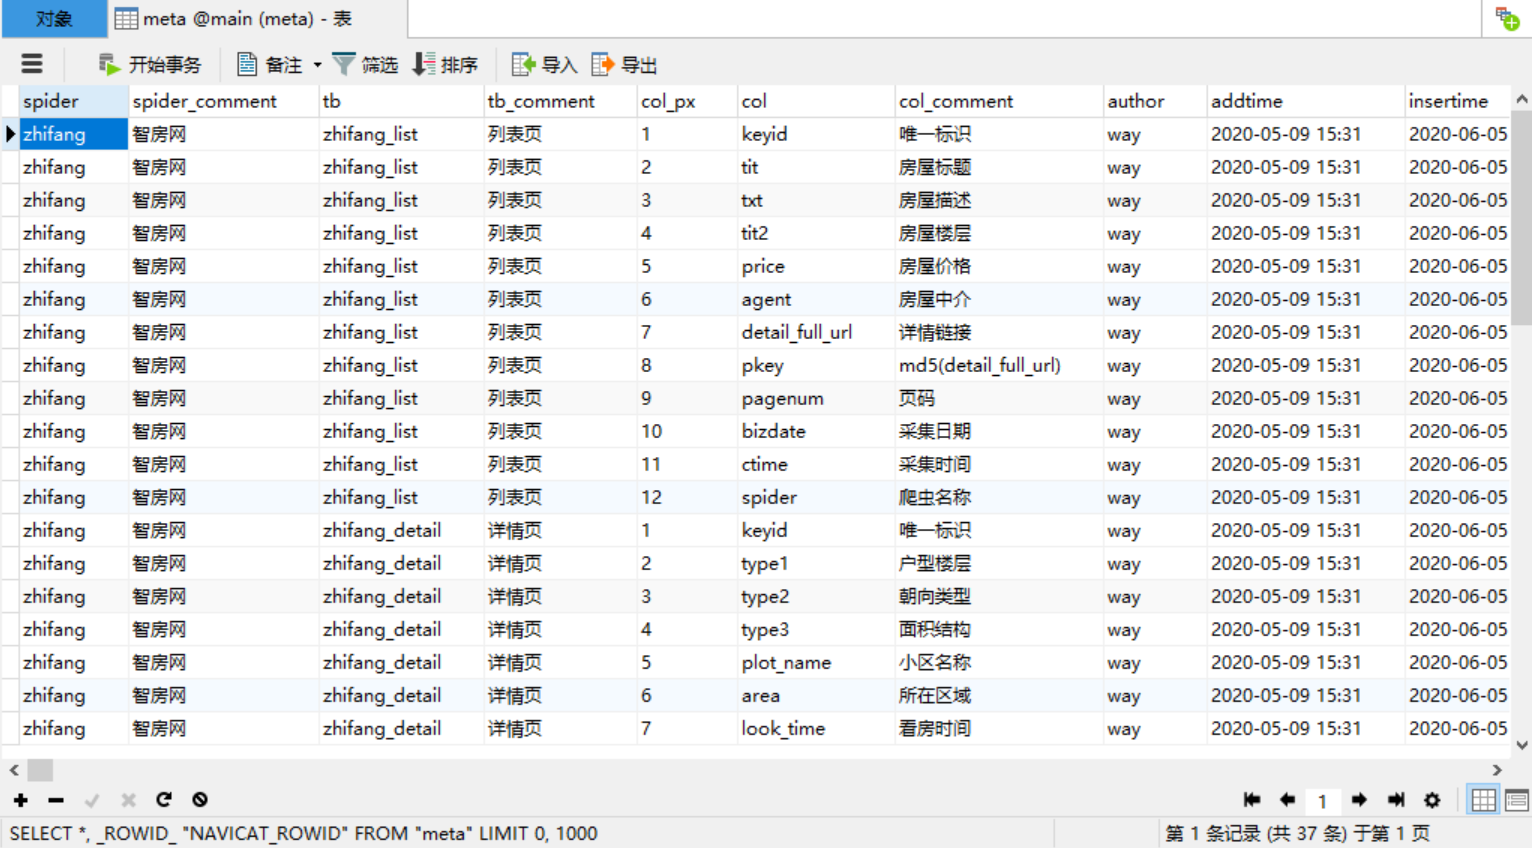Click the author column header

point(1155,101)
